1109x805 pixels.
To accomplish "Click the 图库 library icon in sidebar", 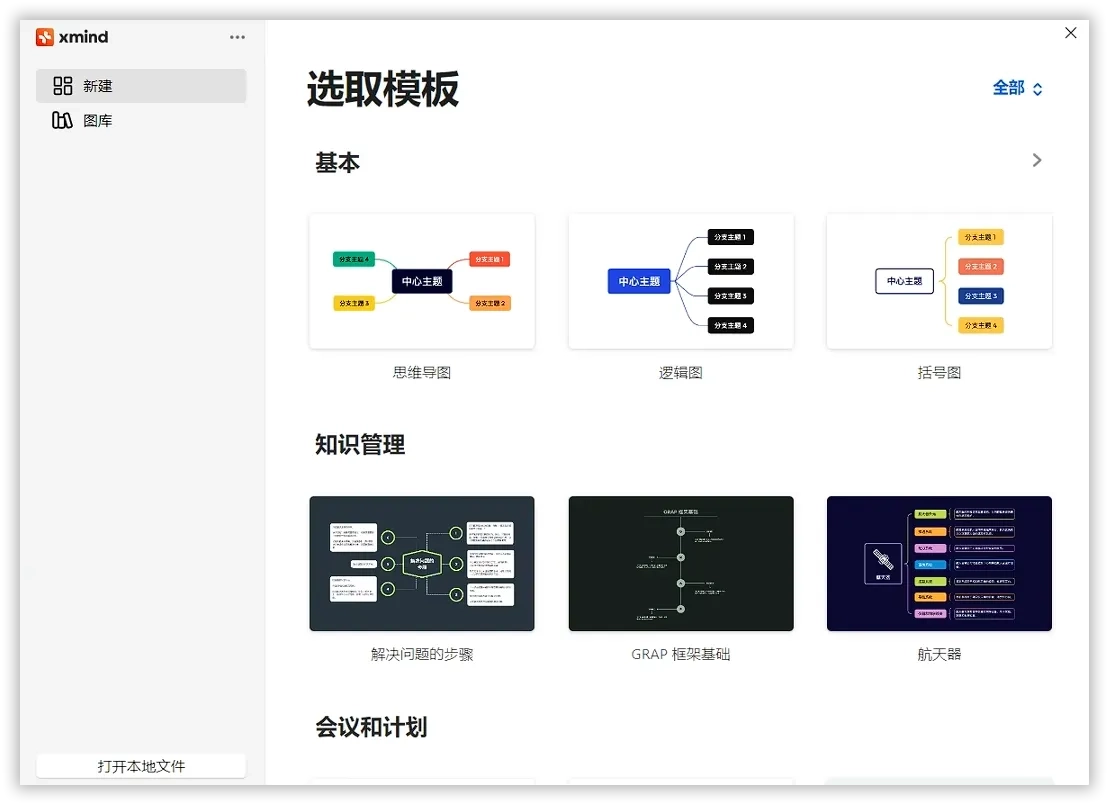I will (x=63, y=121).
